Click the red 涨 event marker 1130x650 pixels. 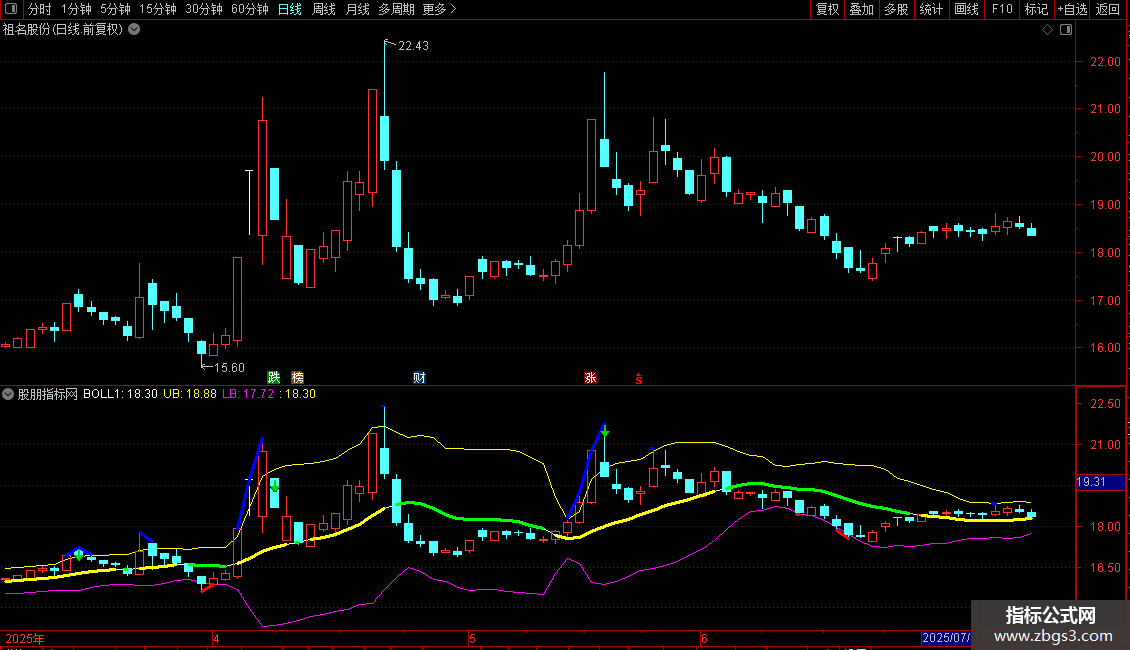click(x=590, y=378)
